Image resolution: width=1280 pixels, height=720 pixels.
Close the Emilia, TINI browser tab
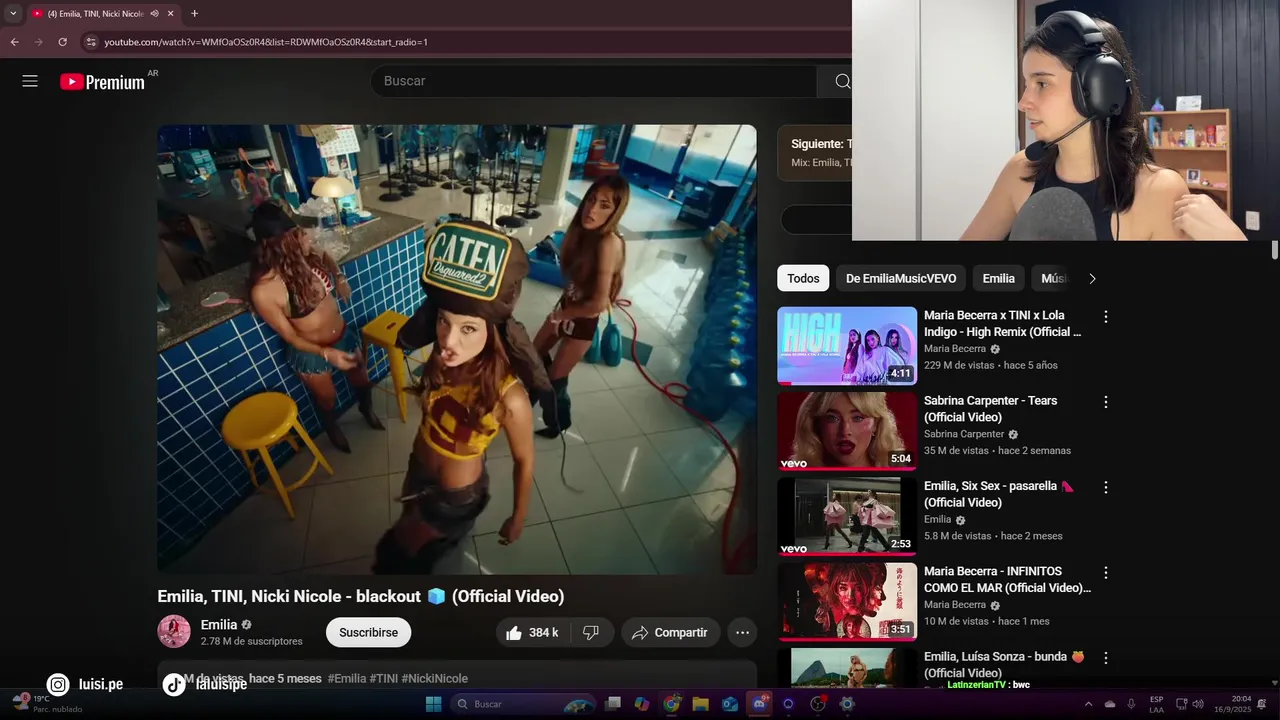point(170,14)
